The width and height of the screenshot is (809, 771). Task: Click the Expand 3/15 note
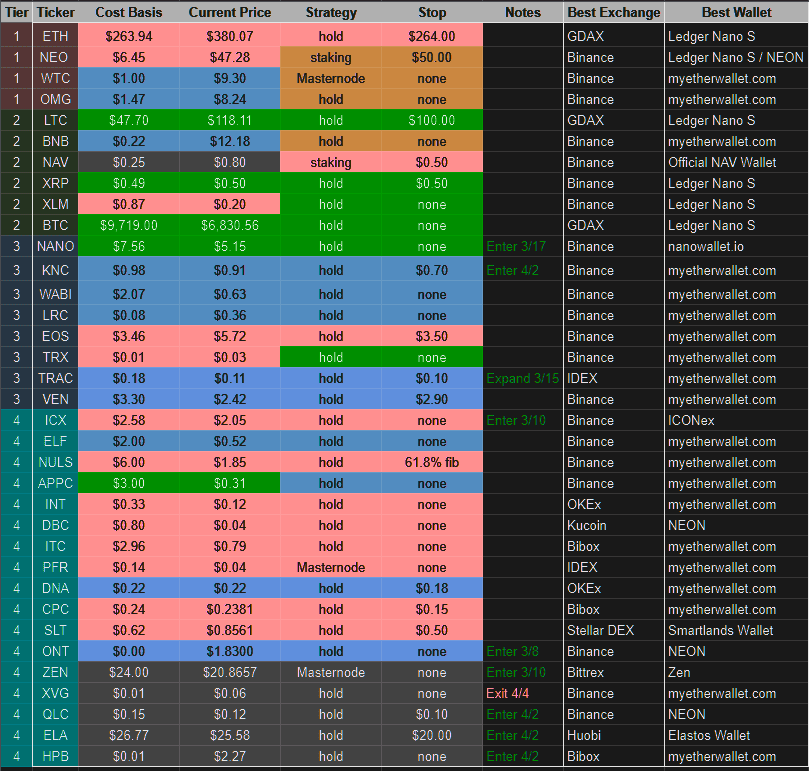[x=523, y=378]
